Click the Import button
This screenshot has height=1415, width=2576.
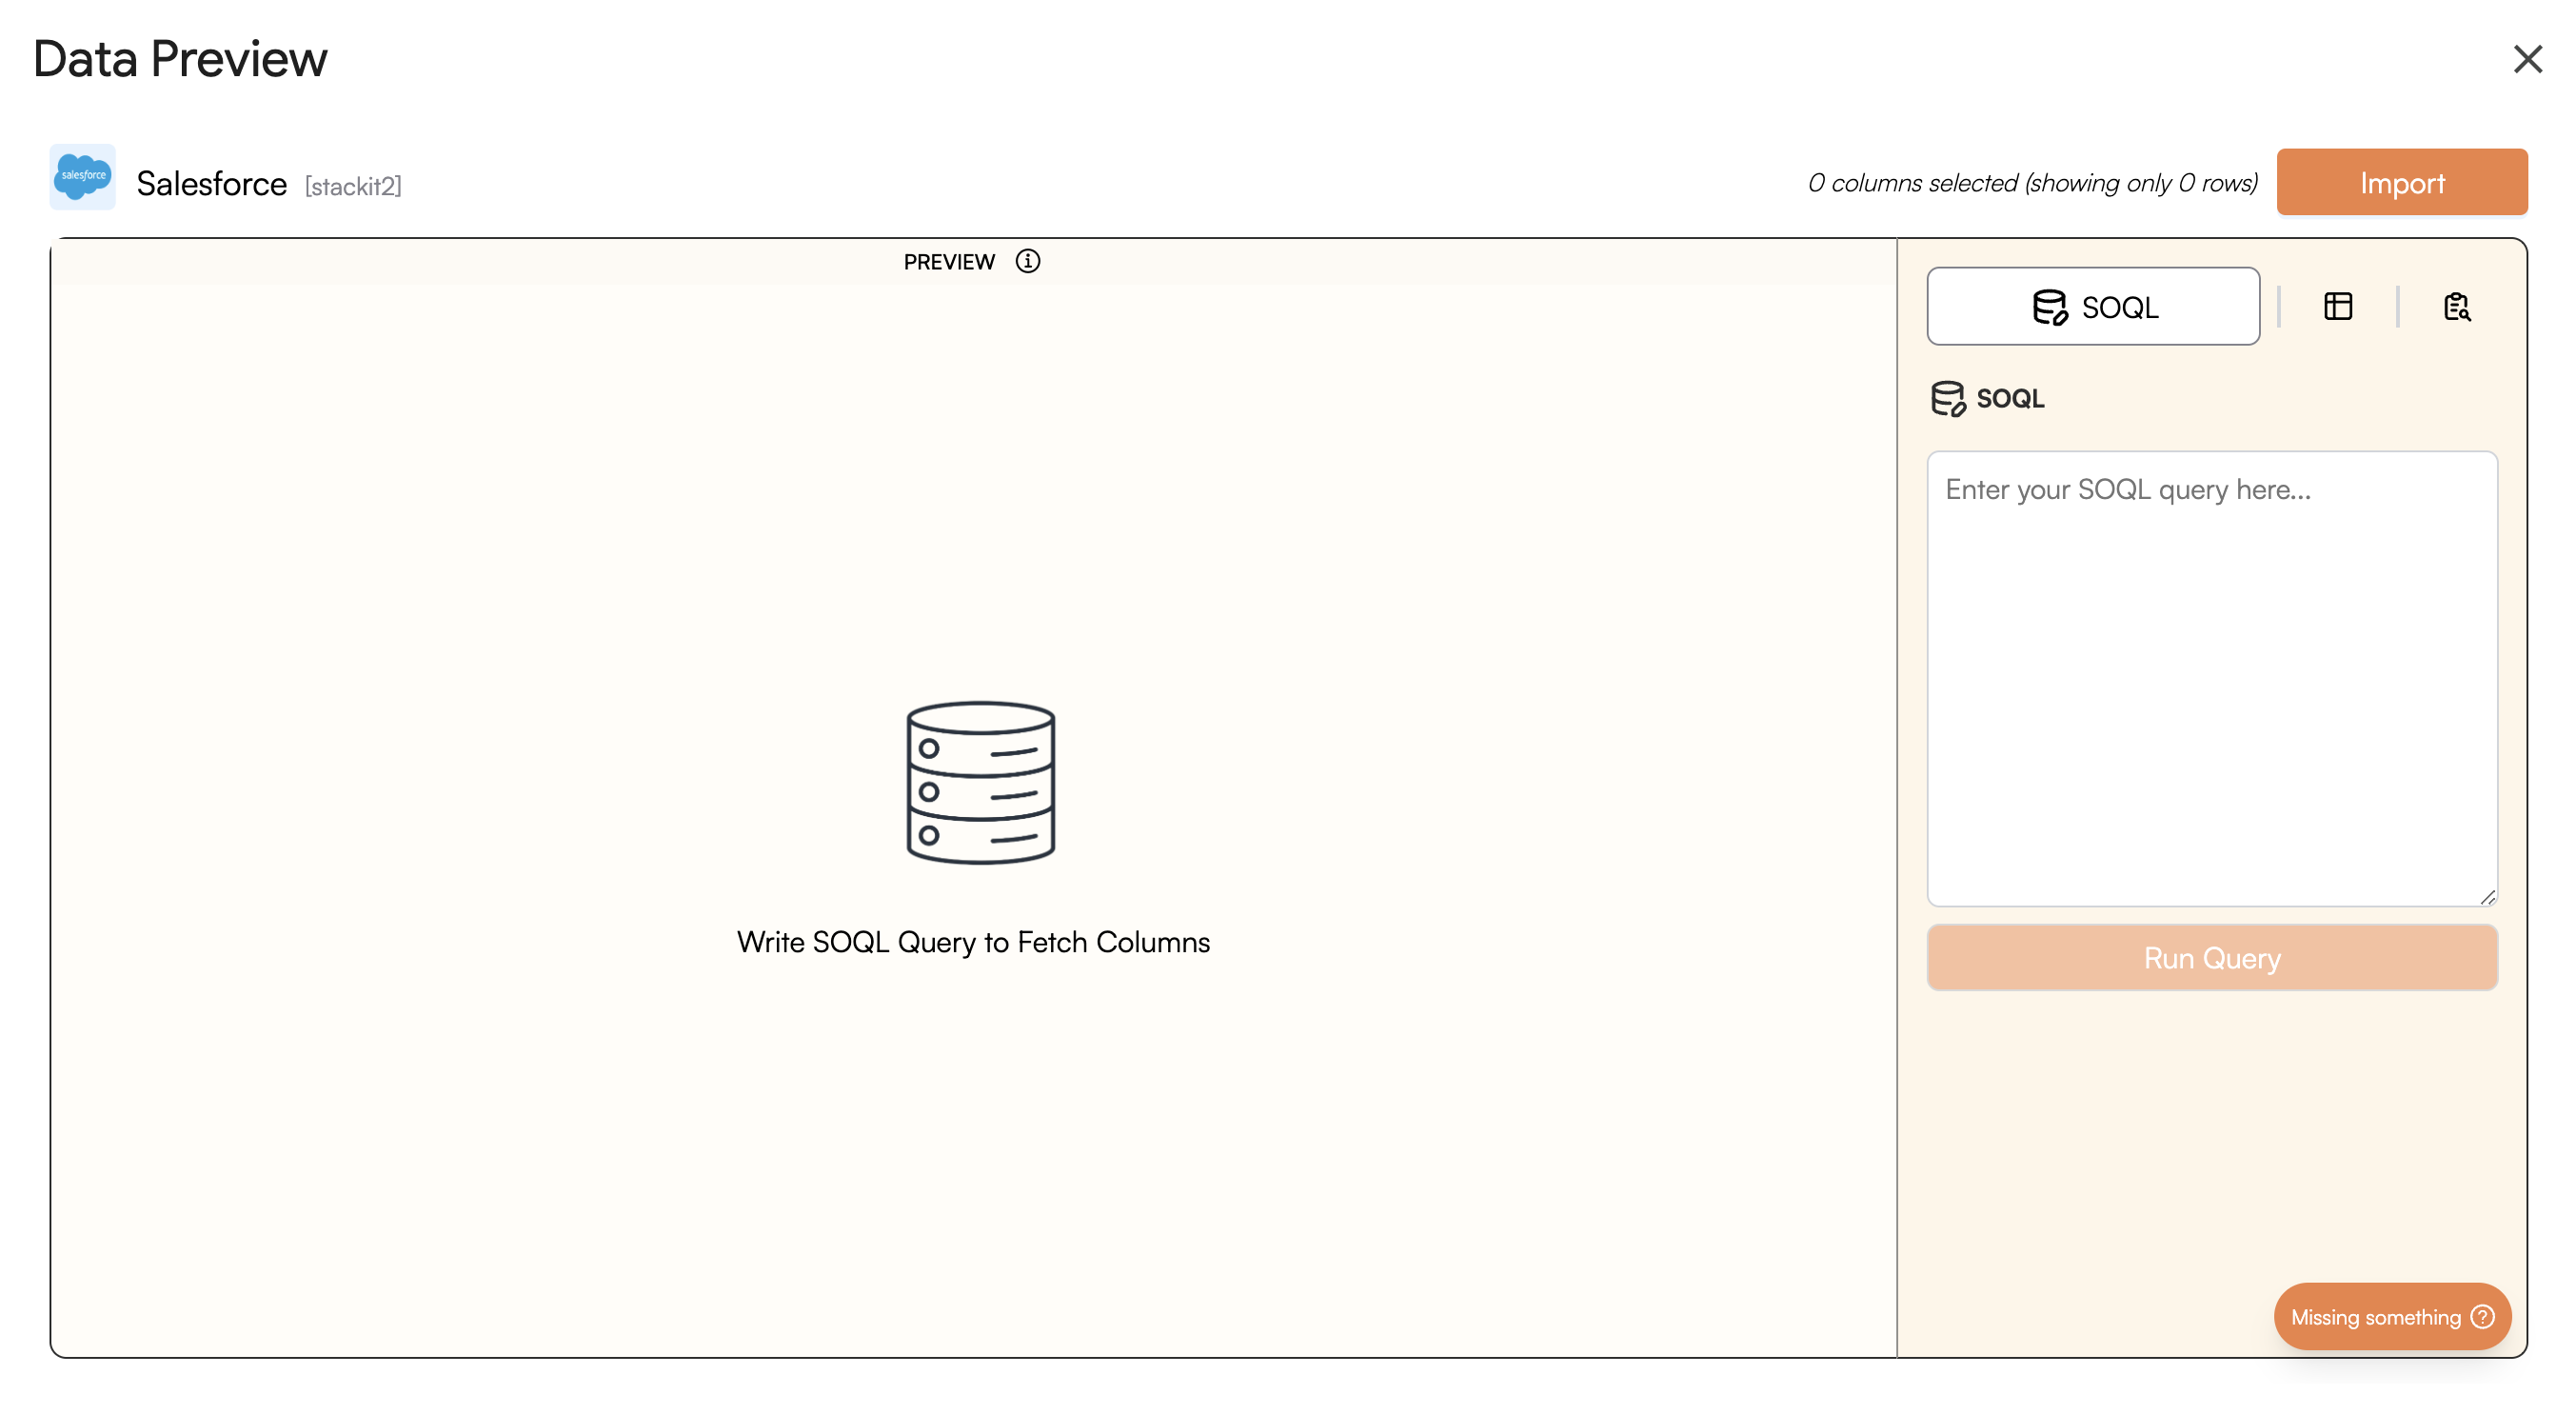point(2401,182)
